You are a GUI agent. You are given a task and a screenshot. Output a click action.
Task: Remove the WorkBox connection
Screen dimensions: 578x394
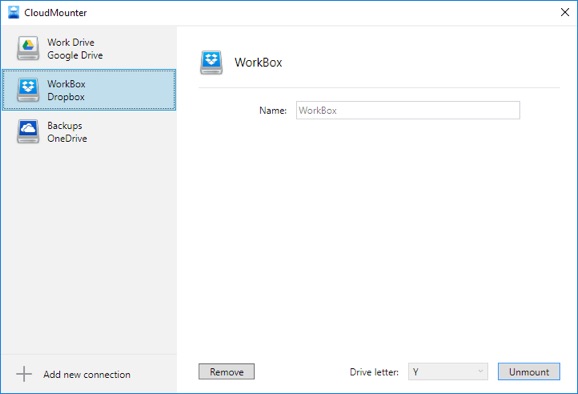pos(226,372)
